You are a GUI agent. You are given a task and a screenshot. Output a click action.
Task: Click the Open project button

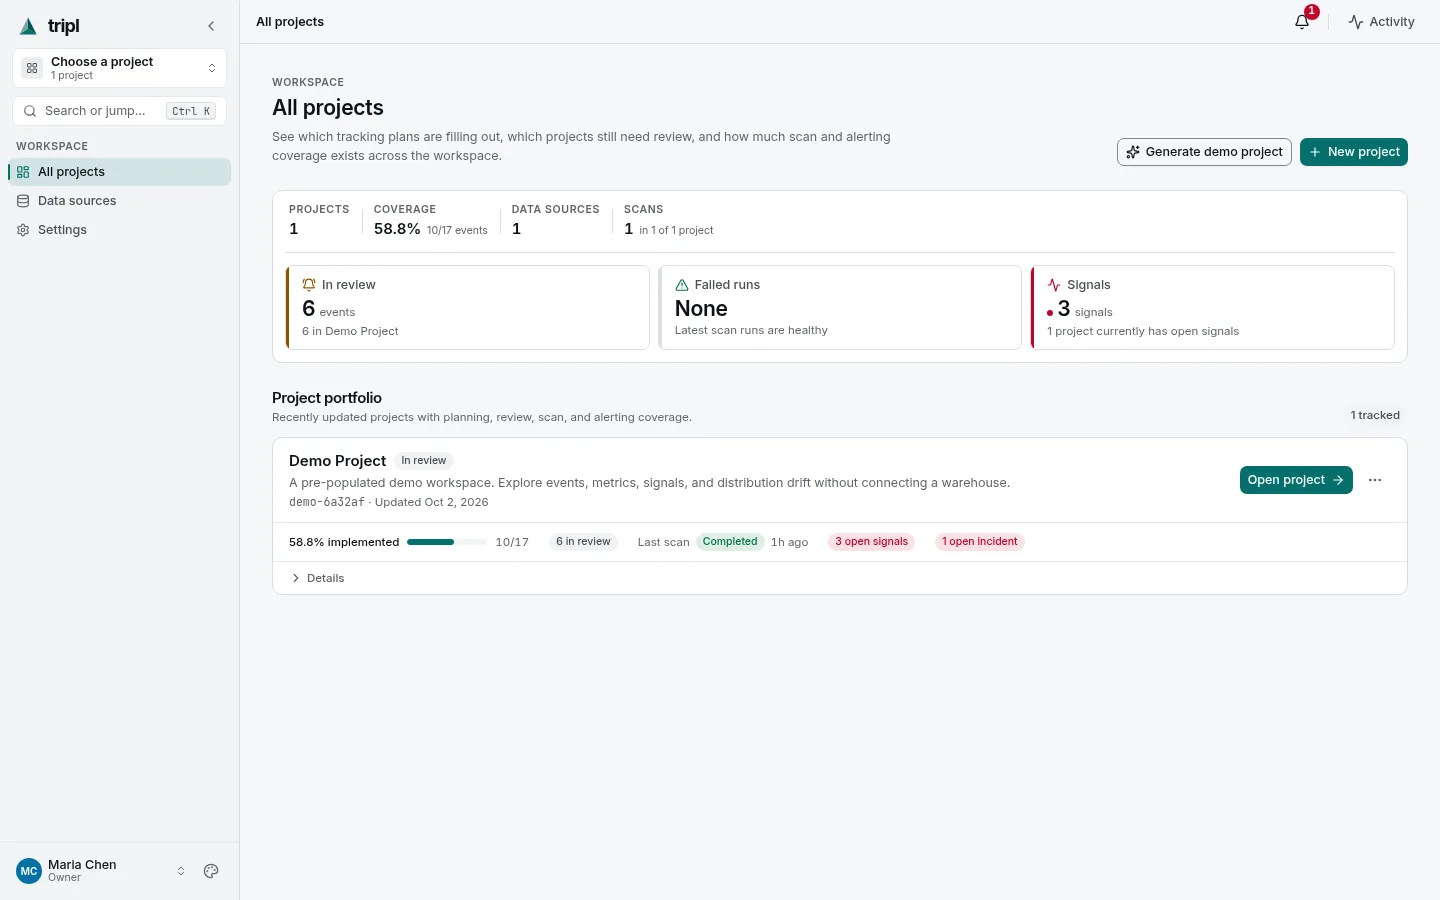click(1296, 480)
